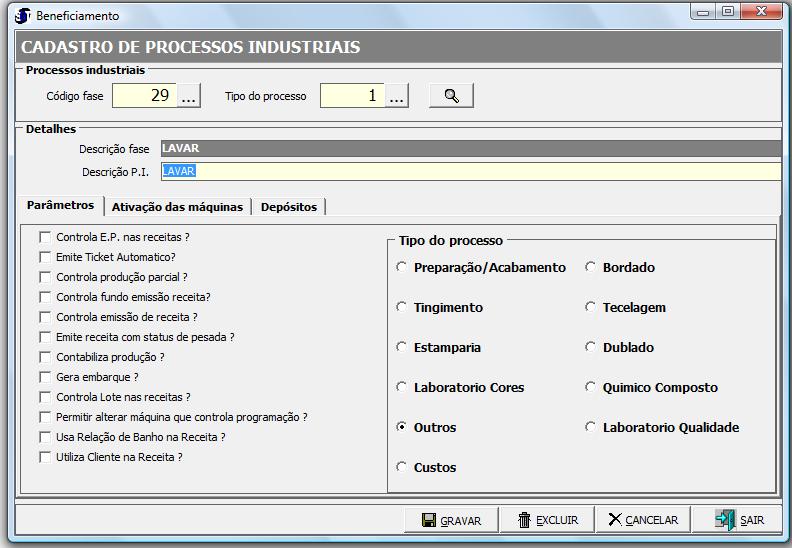Image resolution: width=792 pixels, height=548 pixels.
Task: Click the CANCELAR X button
Action: [x=643, y=520]
